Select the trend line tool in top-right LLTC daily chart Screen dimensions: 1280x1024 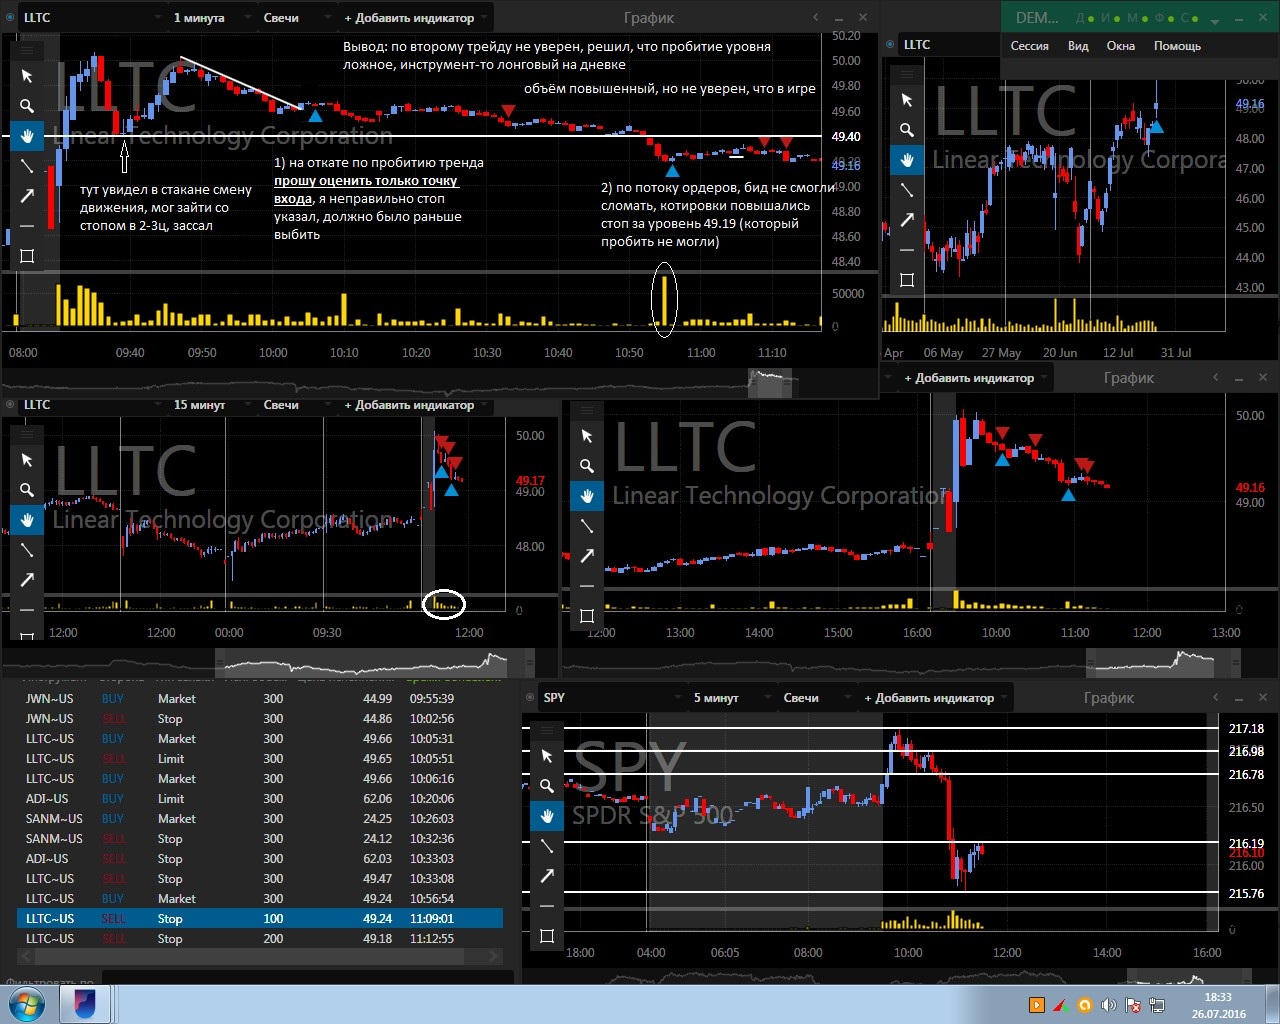click(907, 190)
